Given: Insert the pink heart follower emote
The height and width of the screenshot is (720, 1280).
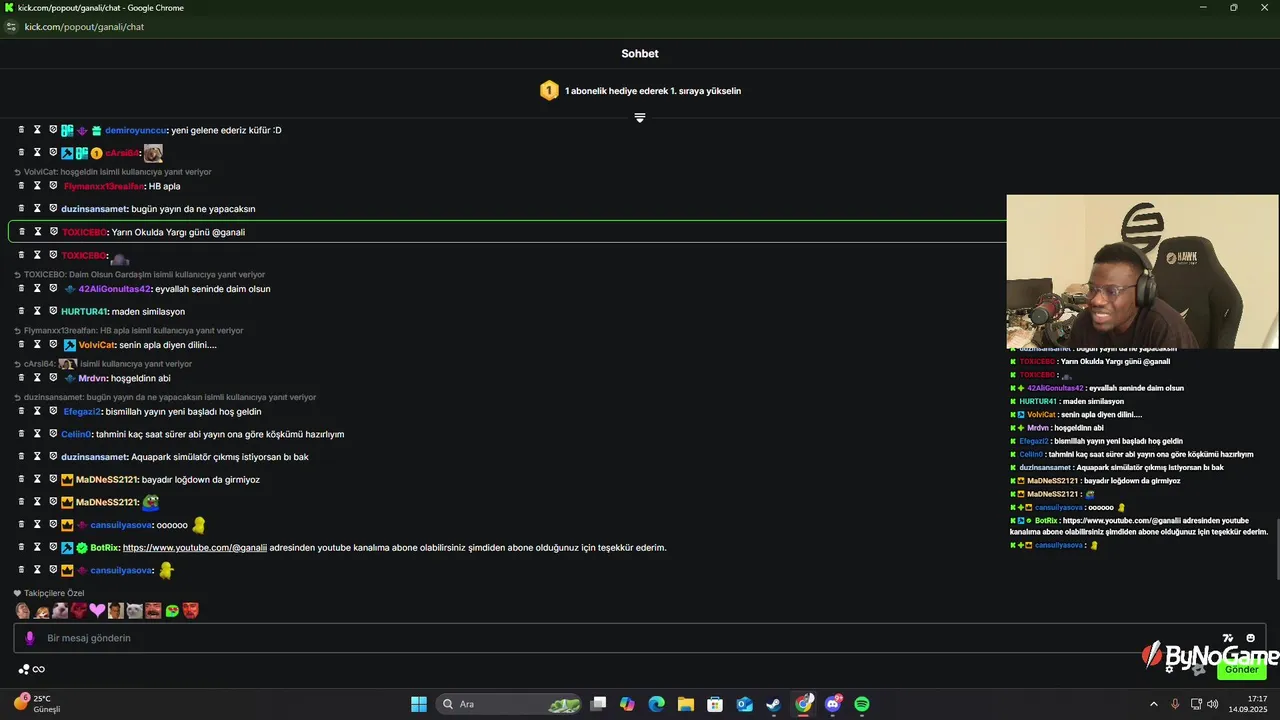Looking at the screenshot, I should [x=97, y=610].
